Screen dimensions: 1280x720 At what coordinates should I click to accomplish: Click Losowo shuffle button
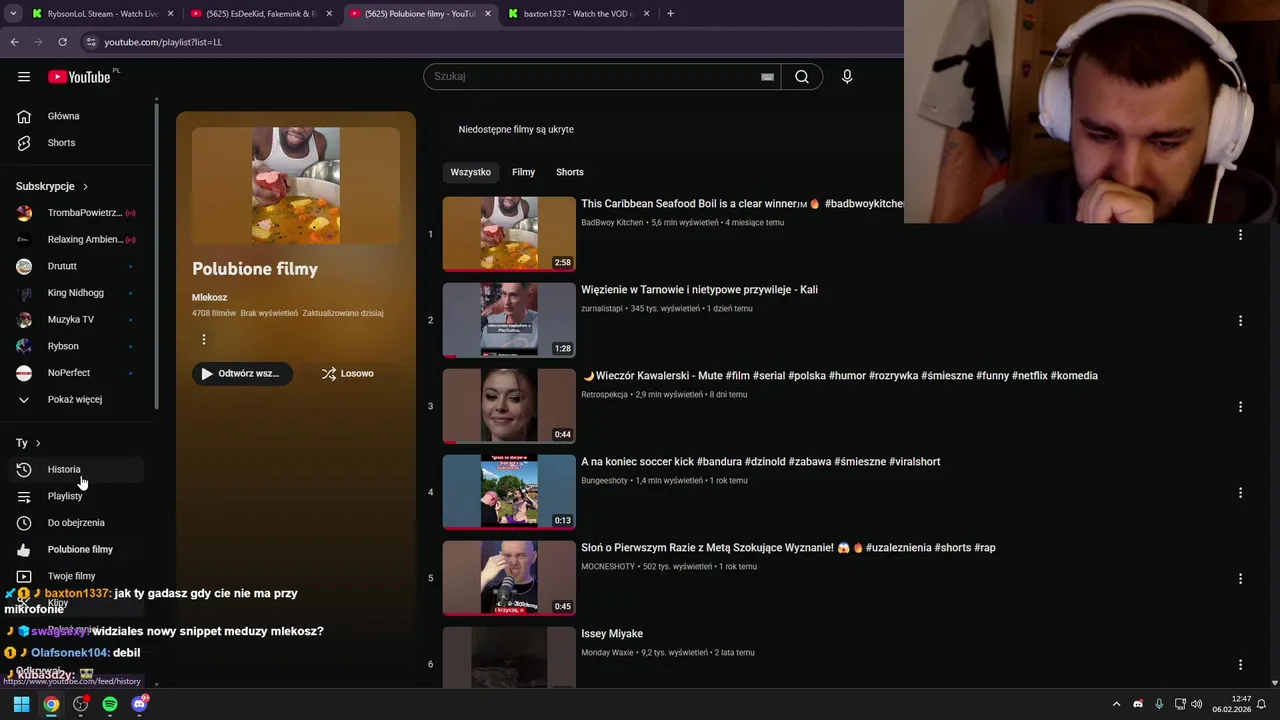coord(347,374)
